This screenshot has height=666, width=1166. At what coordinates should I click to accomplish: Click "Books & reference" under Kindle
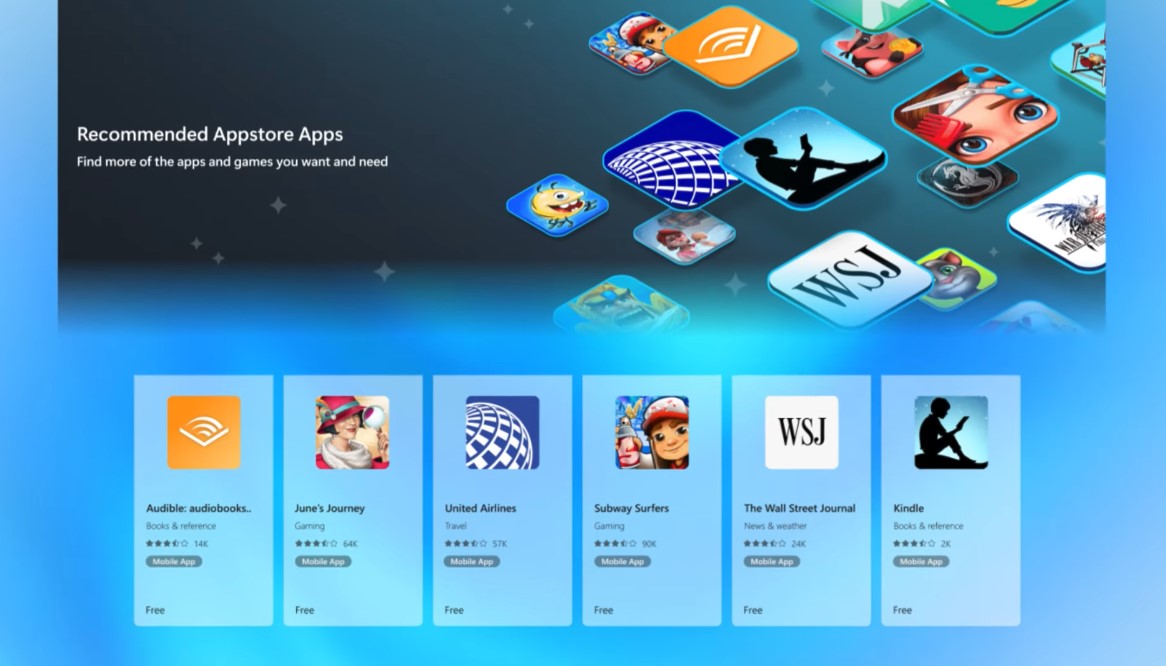click(928, 526)
